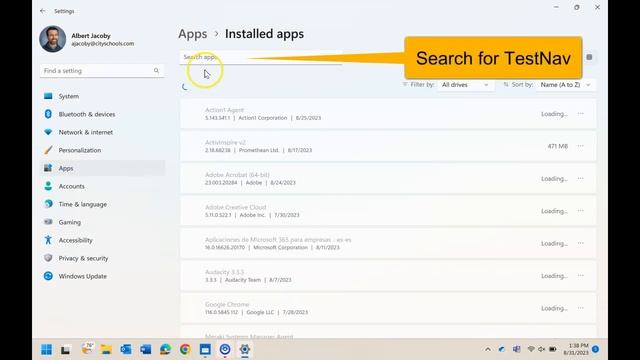The image size is (640, 360).
Task: Click the volume icon in the system tray
Action: [542, 349]
